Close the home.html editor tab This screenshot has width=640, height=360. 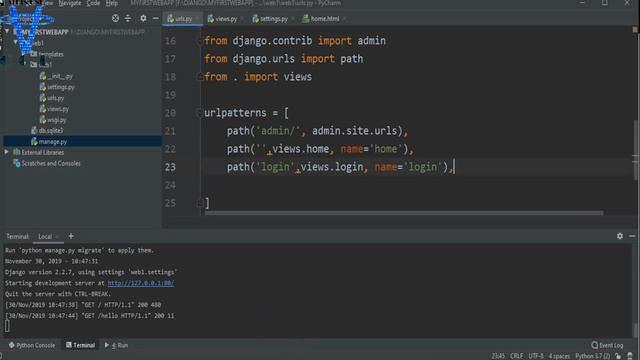tap(344, 19)
